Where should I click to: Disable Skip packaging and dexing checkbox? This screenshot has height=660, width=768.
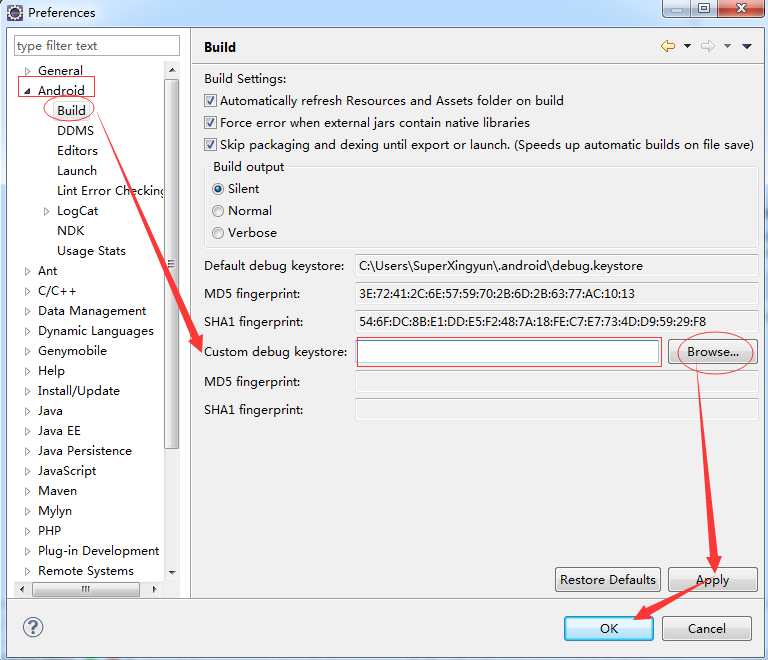[x=210, y=145]
